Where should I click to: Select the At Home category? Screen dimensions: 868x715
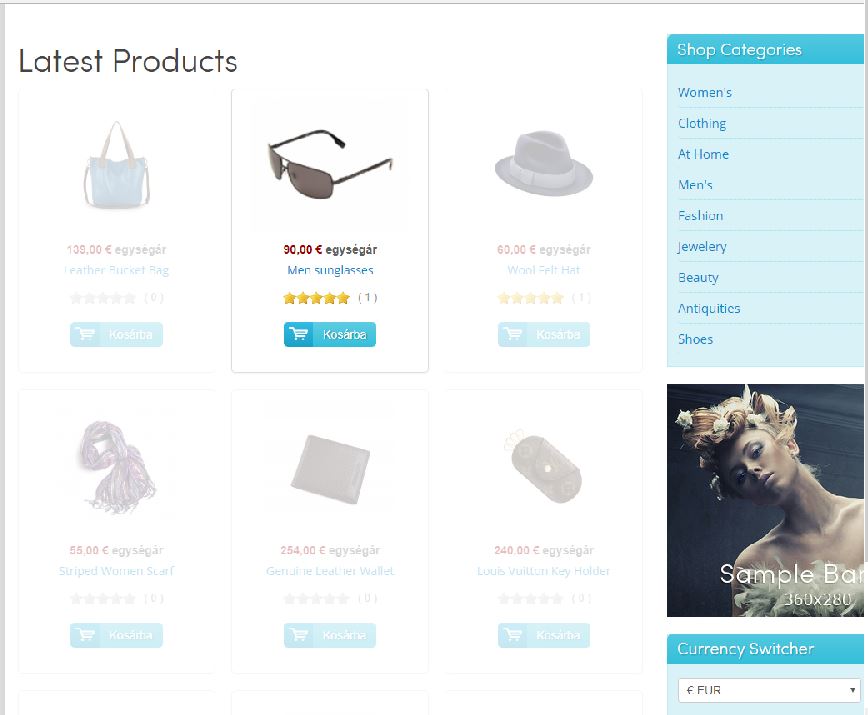coord(703,154)
